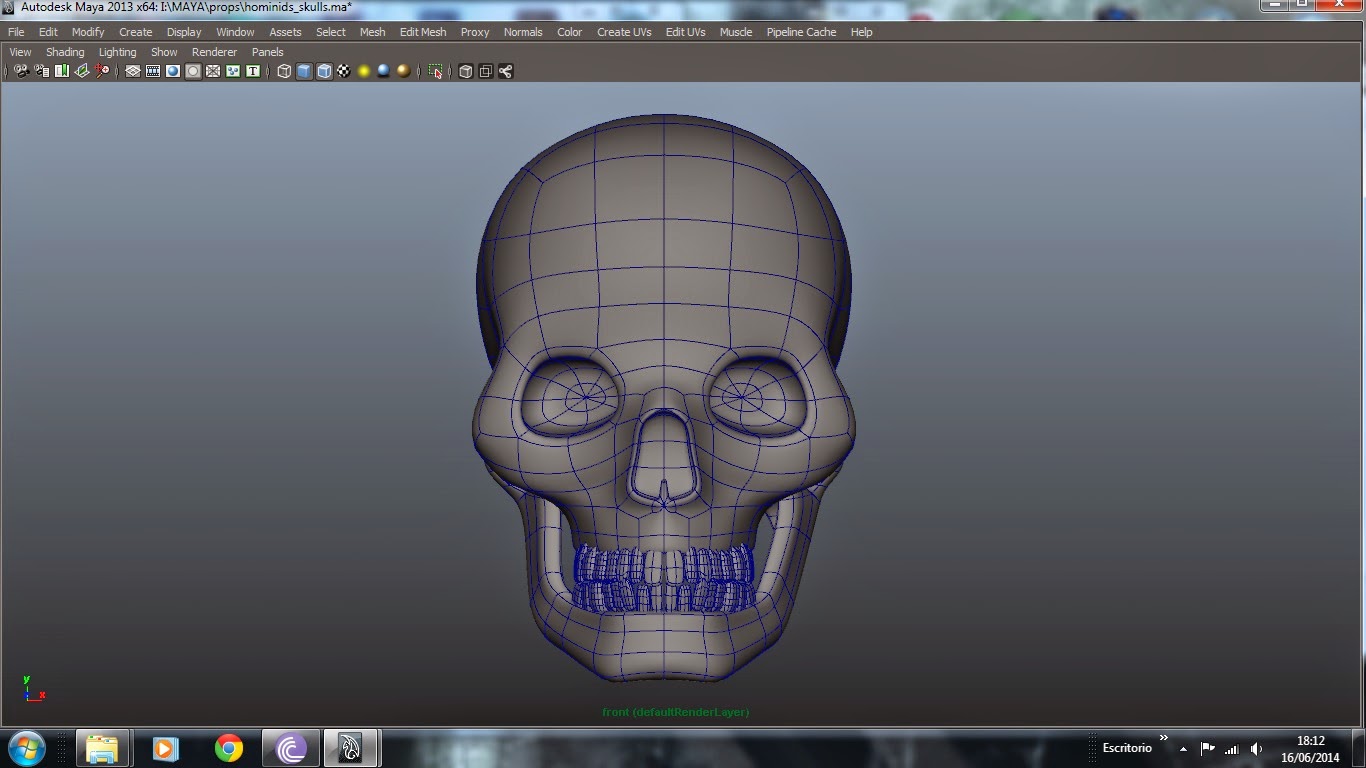
Task: Adjust the taskbar volume control
Action: pos(1256,747)
